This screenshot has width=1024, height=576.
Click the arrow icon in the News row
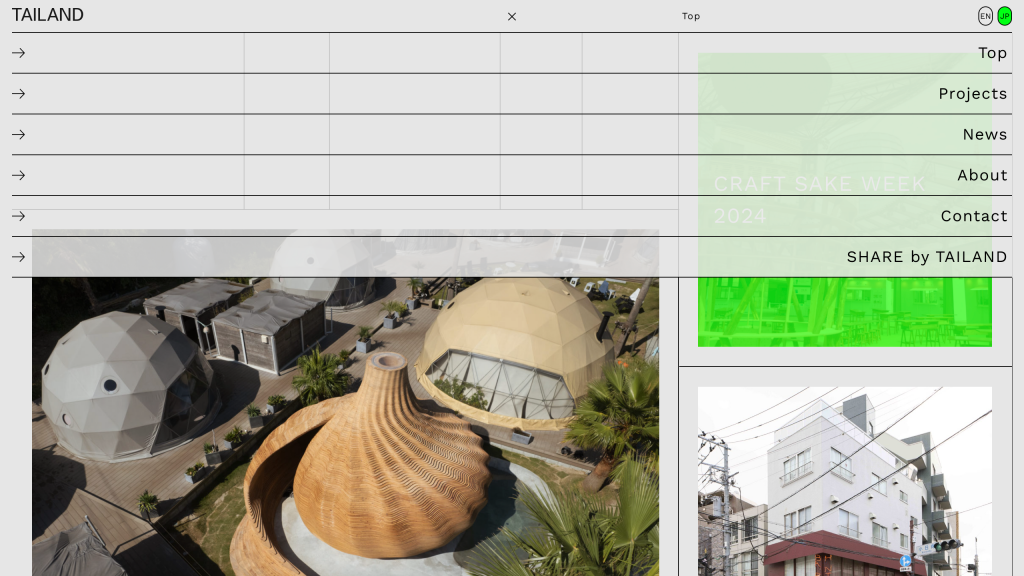click(x=18, y=135)
